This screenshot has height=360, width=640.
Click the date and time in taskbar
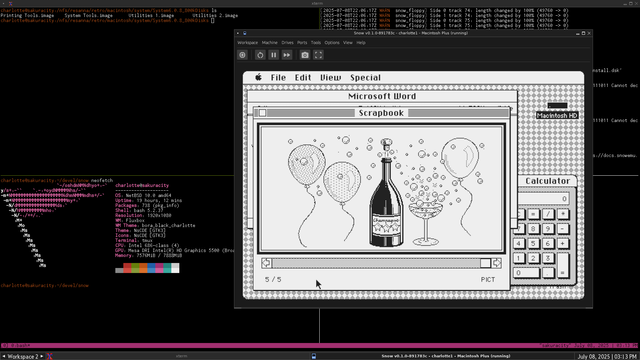click(607, 356)
